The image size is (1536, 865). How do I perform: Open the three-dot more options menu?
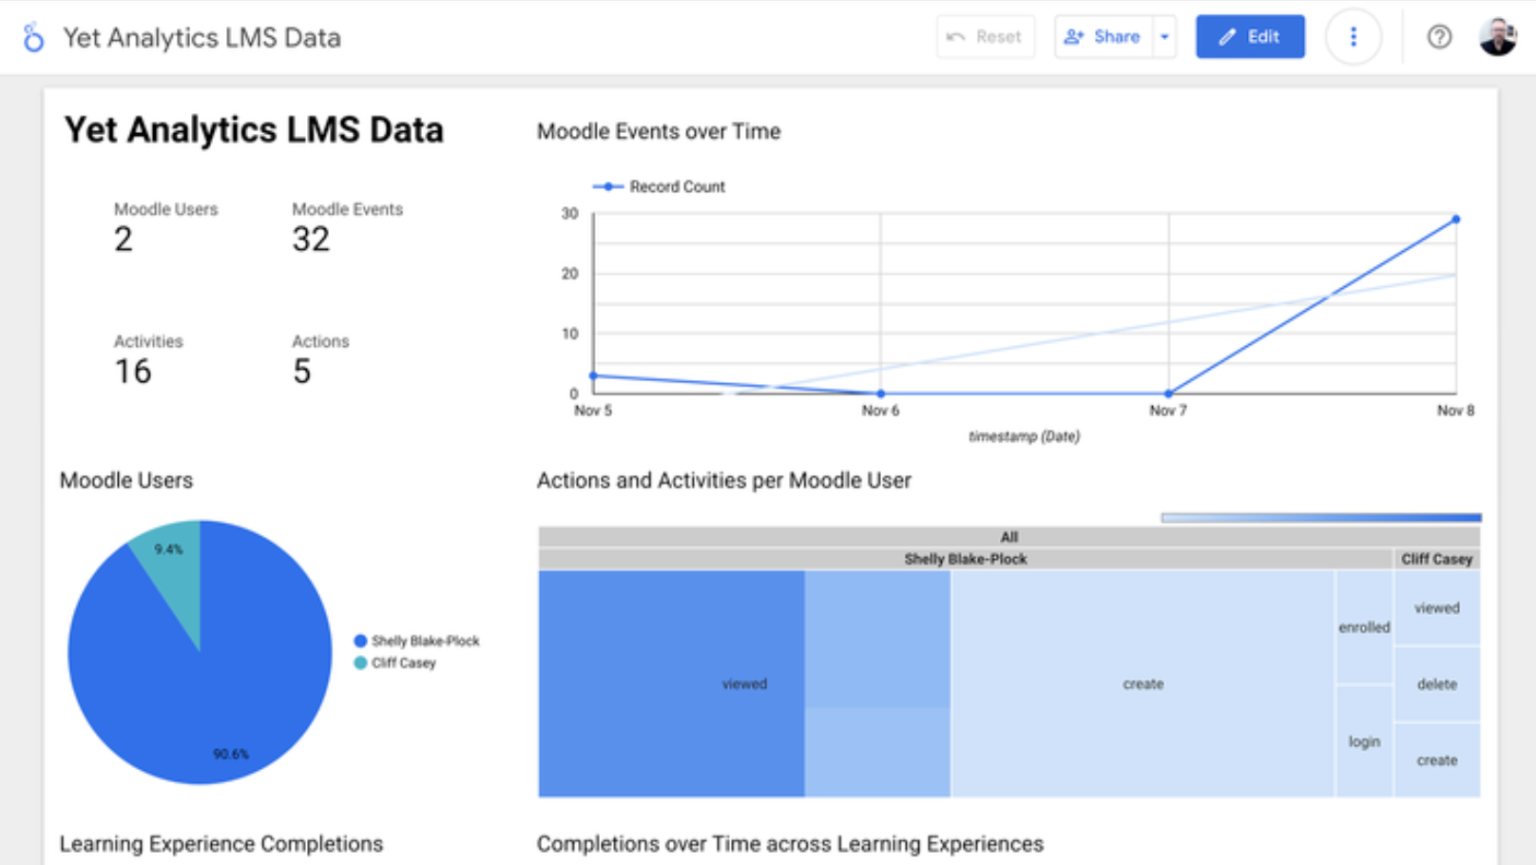1353,37
